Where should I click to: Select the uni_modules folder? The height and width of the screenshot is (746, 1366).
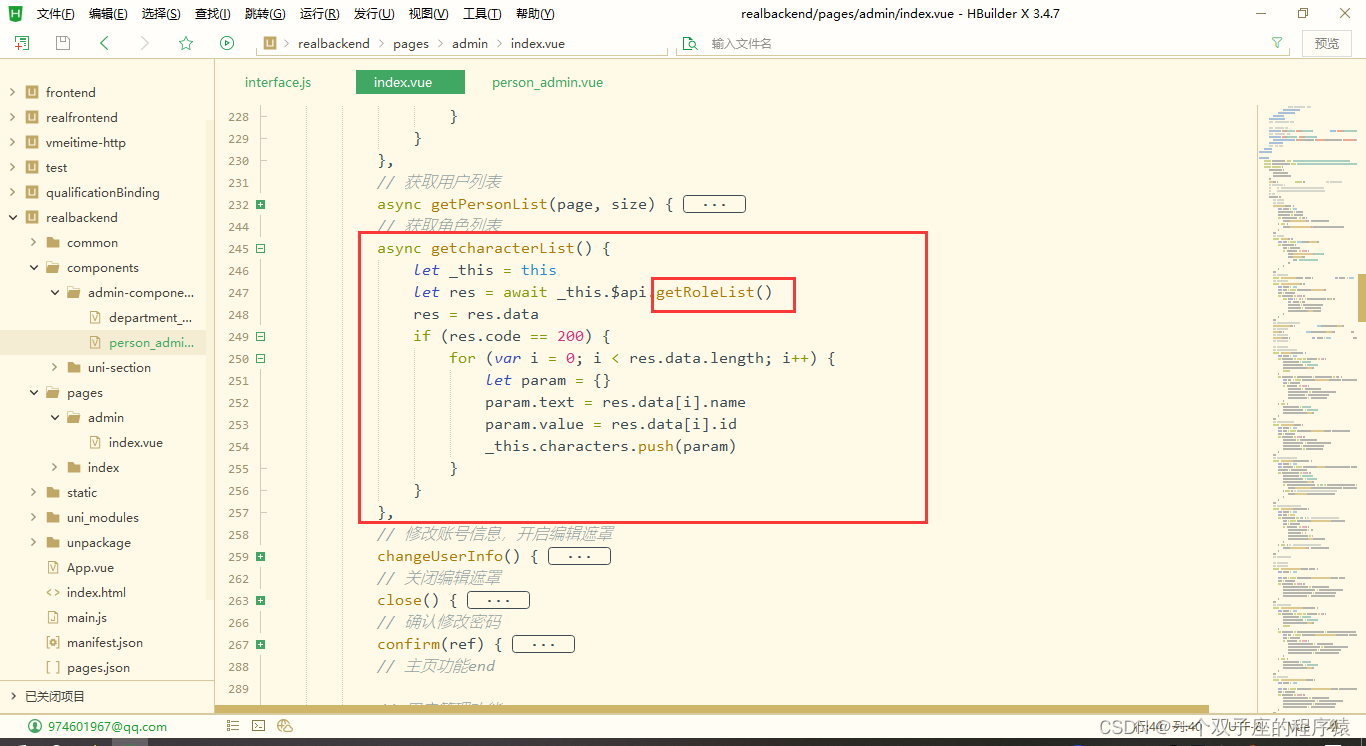click(x=102, y=517)
